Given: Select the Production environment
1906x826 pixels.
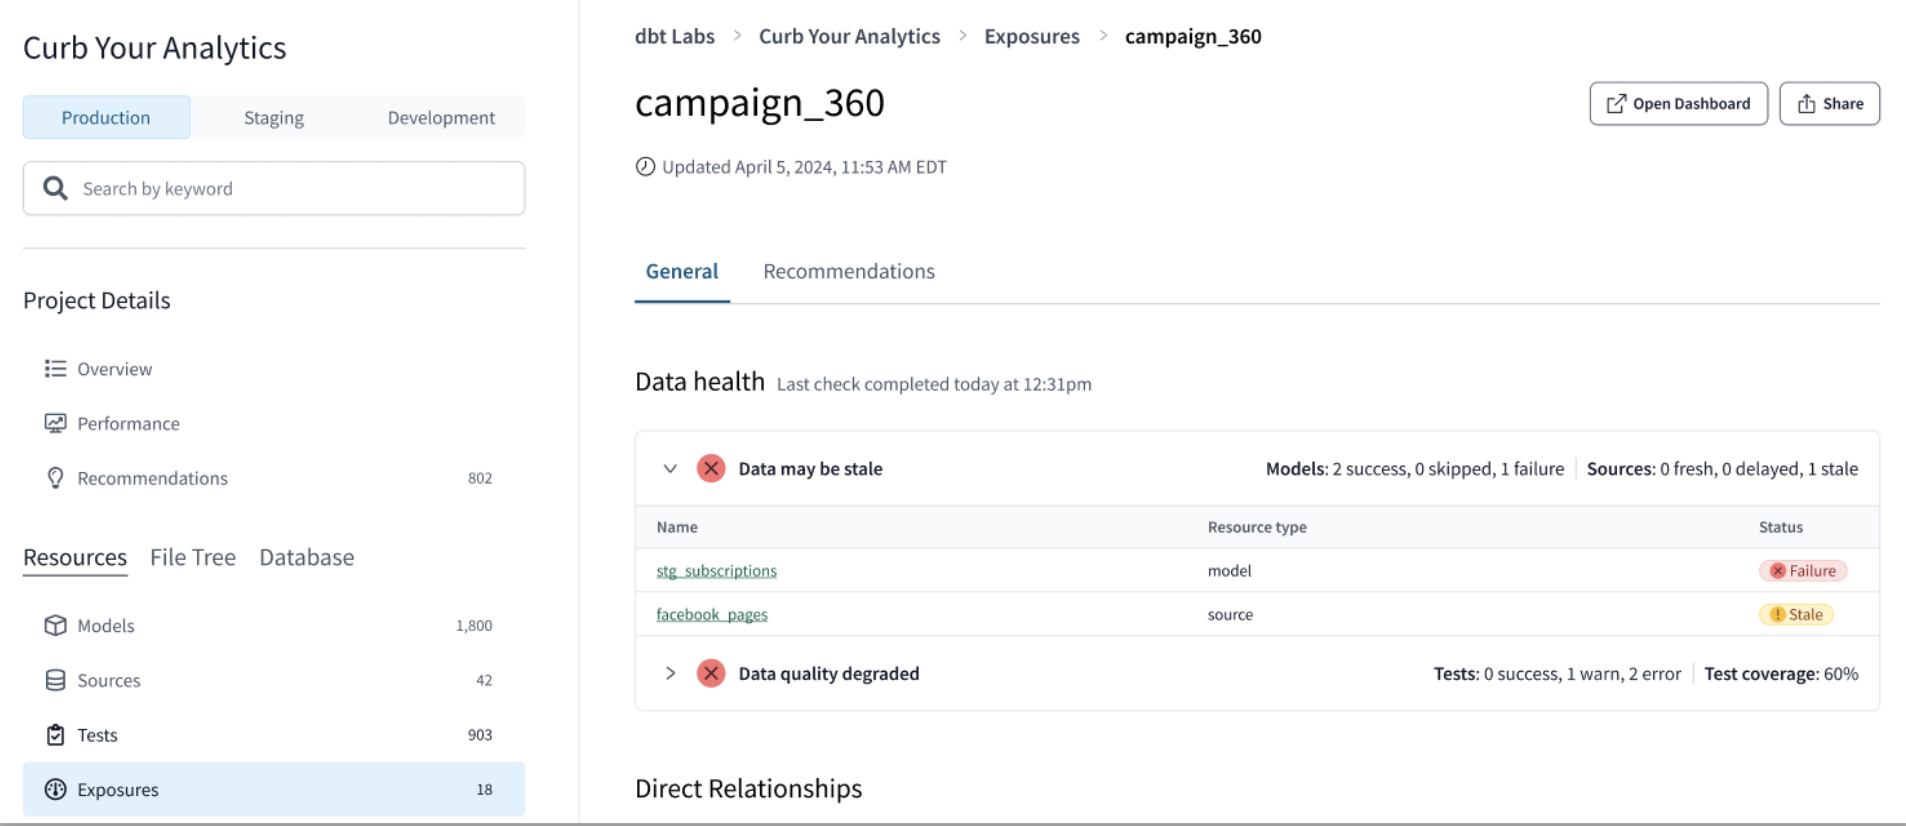Looking at the screenshot, I should 106,117.
